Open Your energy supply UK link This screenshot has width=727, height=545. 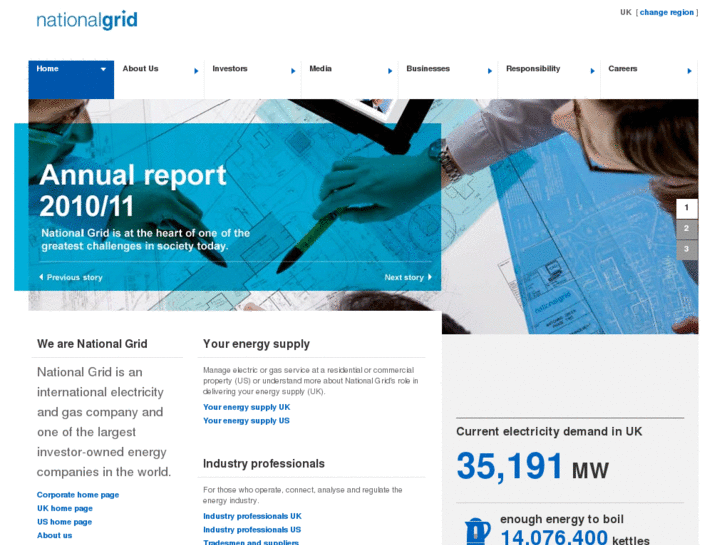point(247,407)
